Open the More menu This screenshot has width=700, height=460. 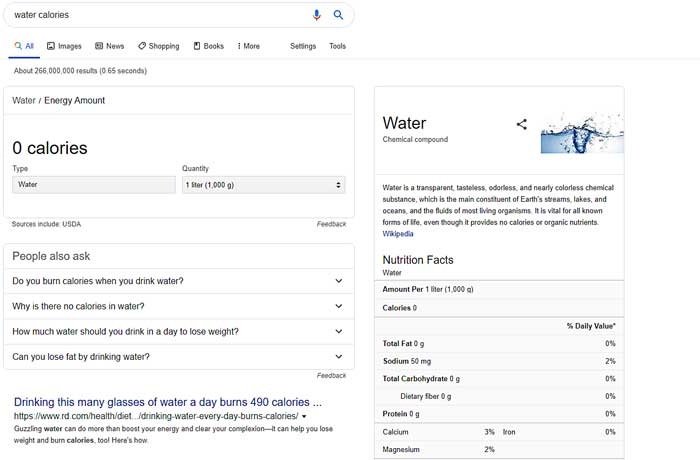click(x=248, y=46)
